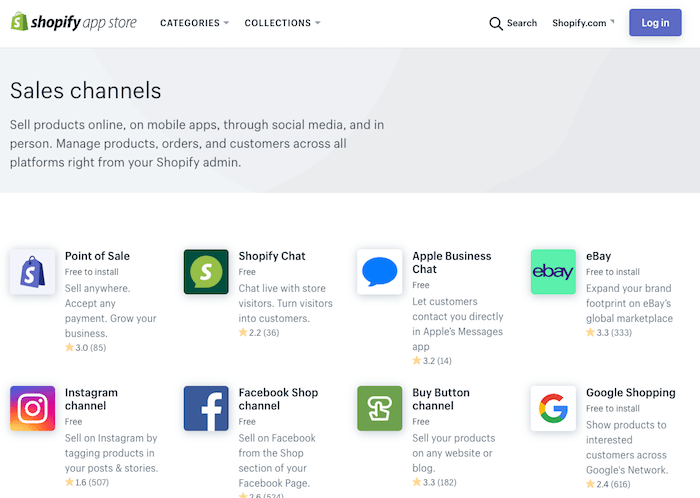Click Point of Sale rating 3.0 (85)
Viewport: 700px width, 498px height.
click(x=86, y=347)
